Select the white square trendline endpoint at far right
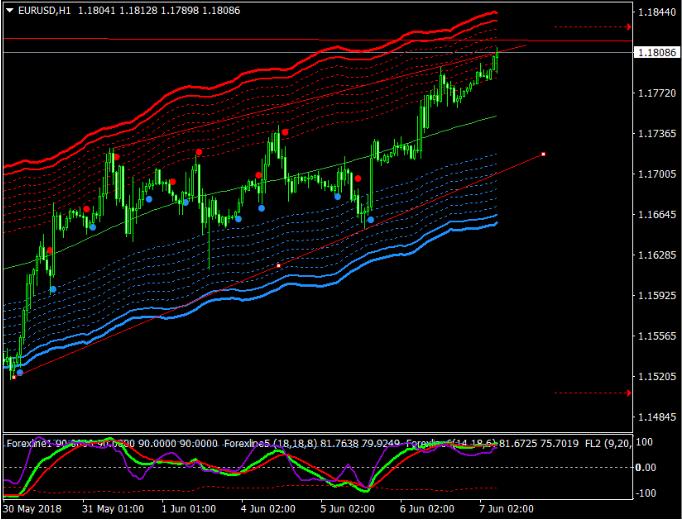The height and width of the screenshot is (520, 682). (x=543, y=154)
